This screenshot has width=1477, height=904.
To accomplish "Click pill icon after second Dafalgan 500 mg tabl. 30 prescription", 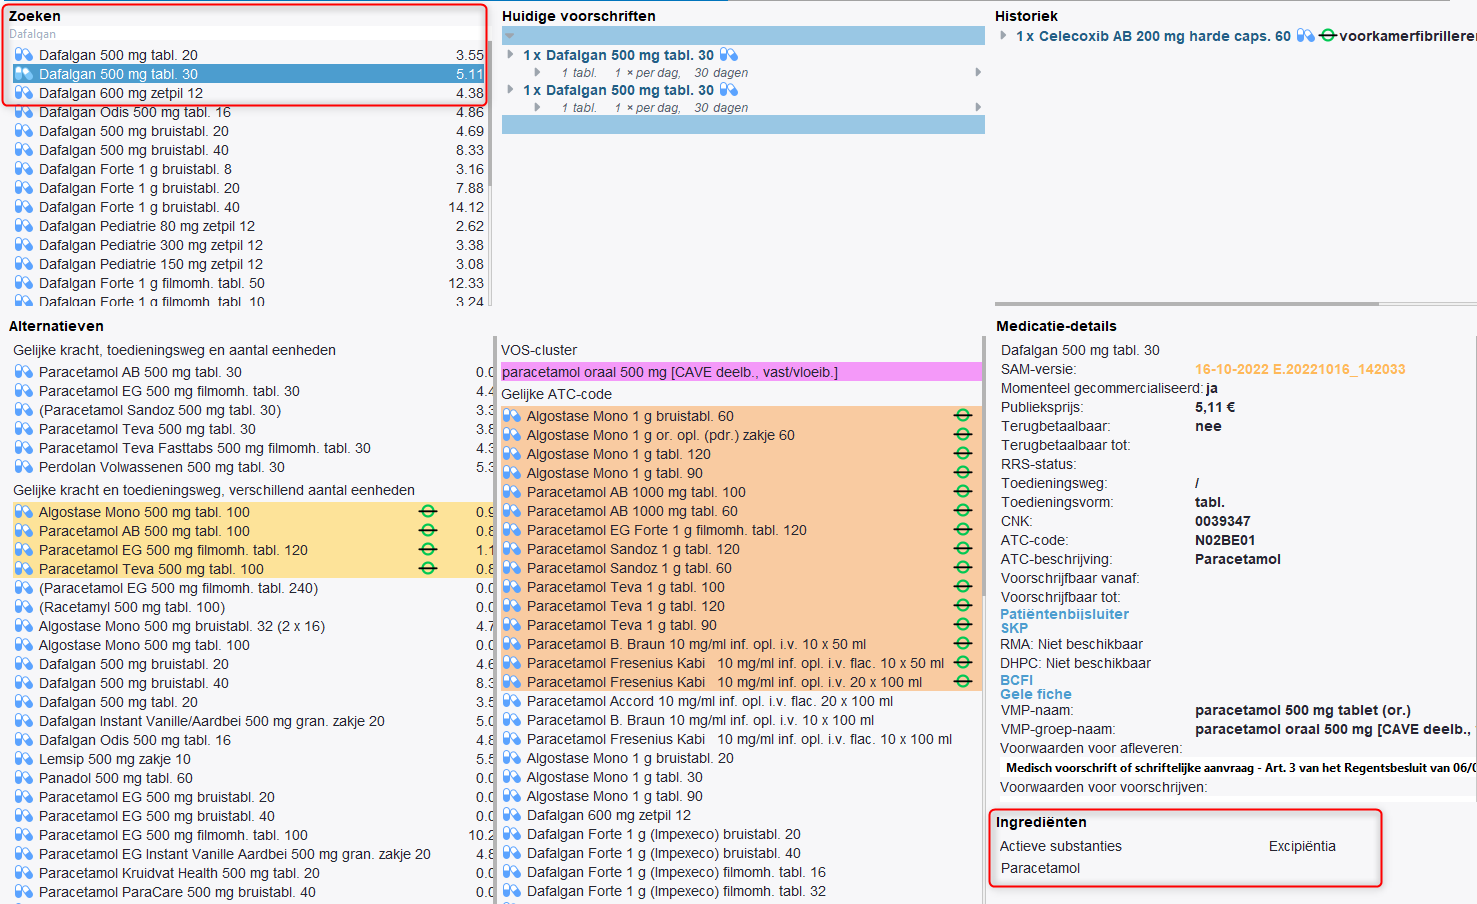I will (729, 90).
